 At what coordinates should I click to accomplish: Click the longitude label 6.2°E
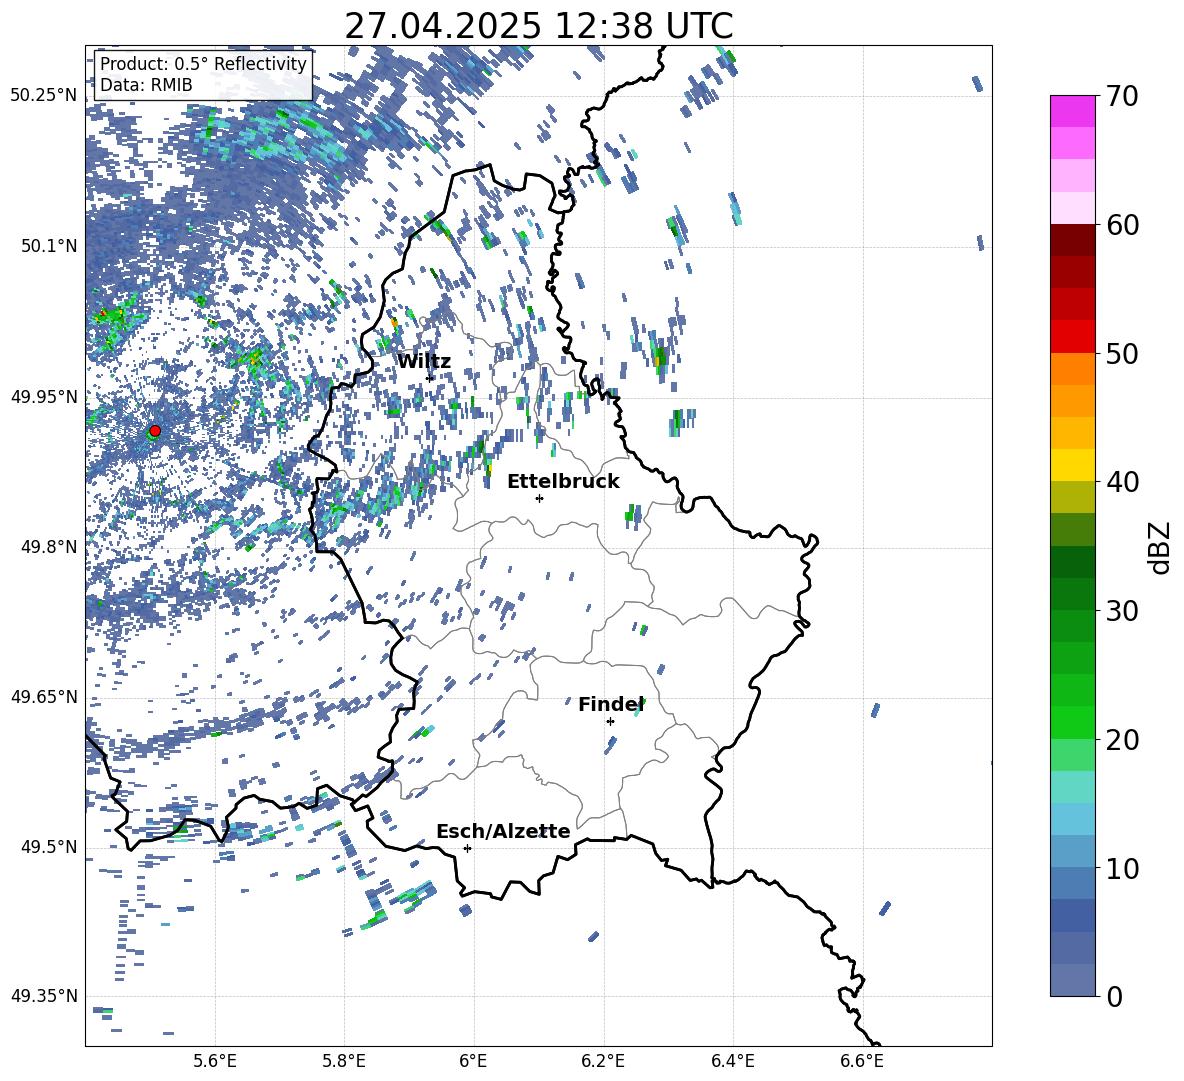click(603, 1061)
